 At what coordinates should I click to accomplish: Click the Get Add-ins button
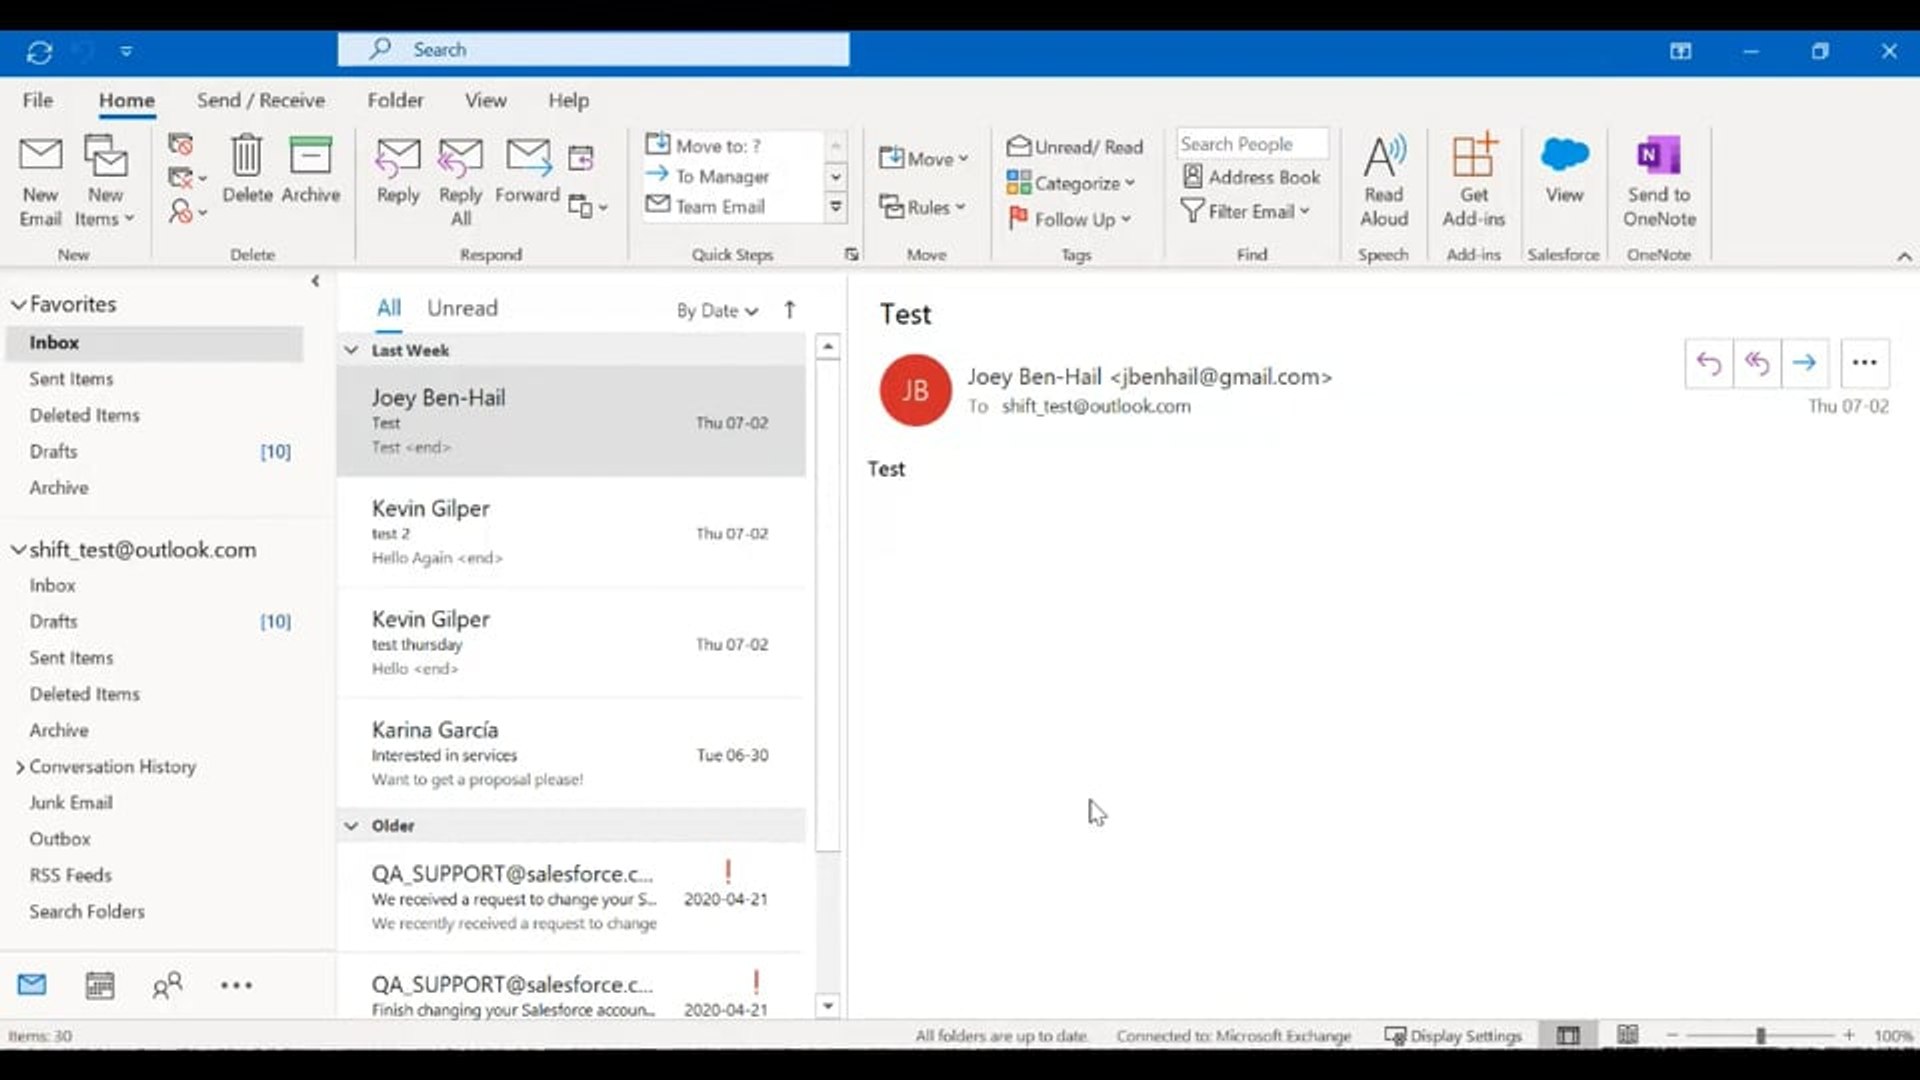click(1473, 180)
